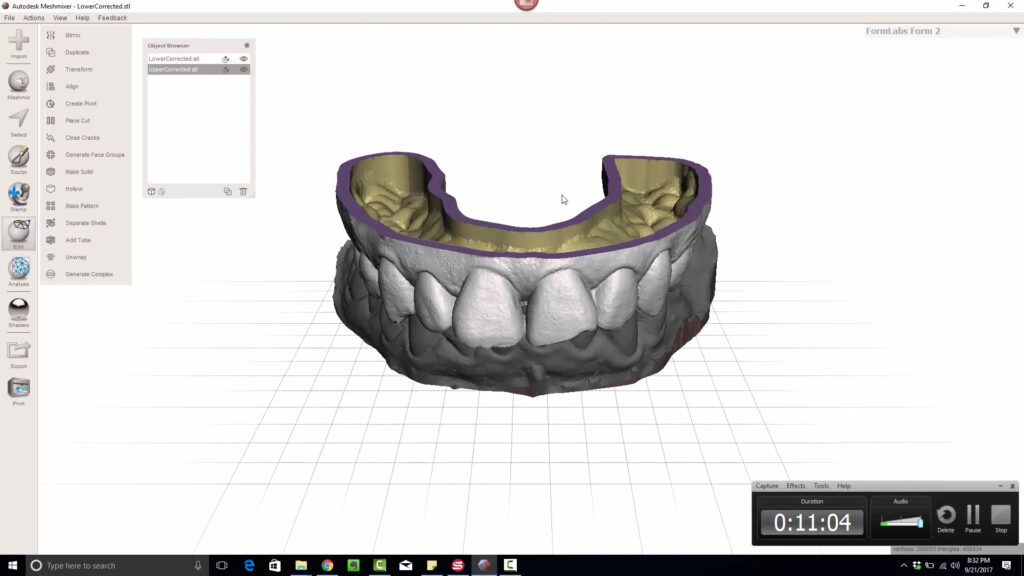Toggle visibility of UpperCorrected.stl
The width and height of the screenshot is (1024, 576).
[x=244, y=69]
